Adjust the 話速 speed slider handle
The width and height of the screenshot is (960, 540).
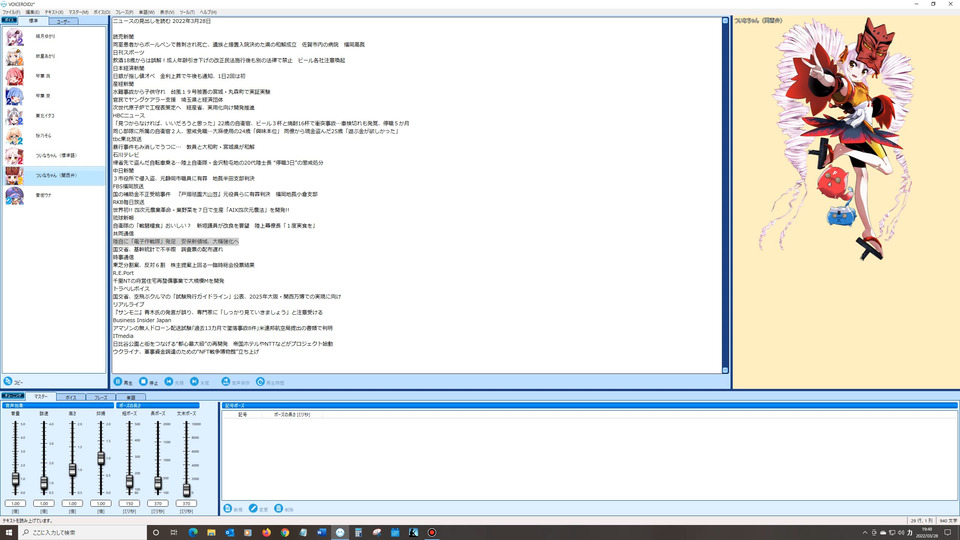[x=44, y=484]
